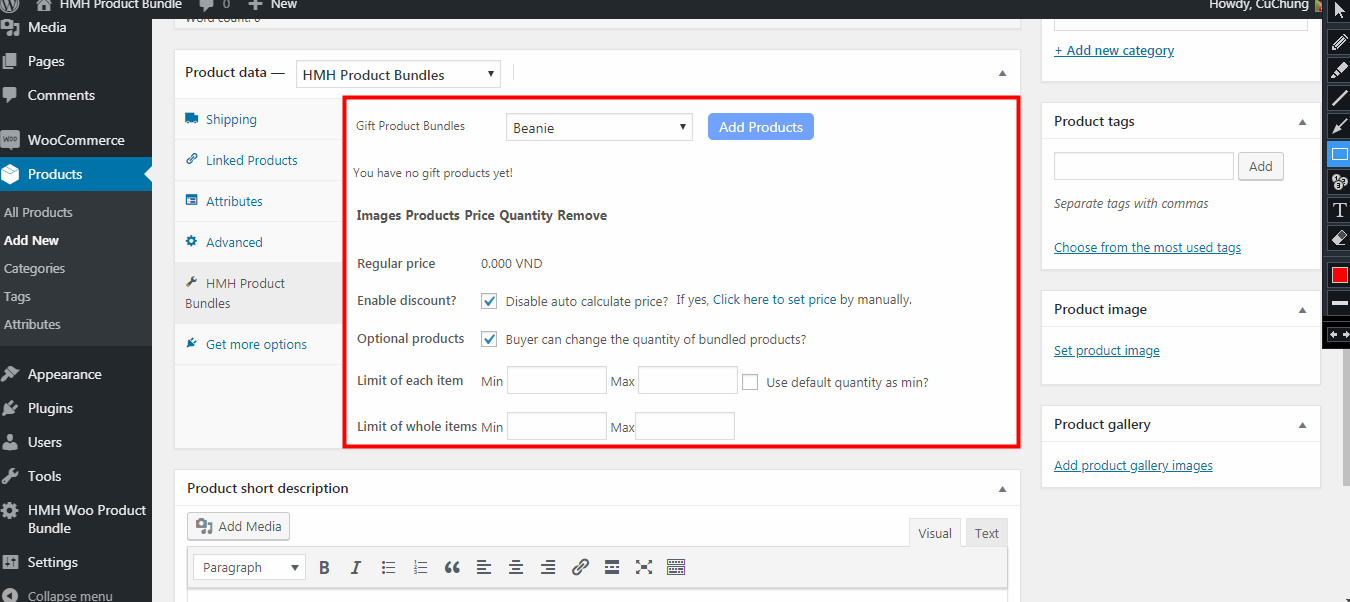Insert a Read More tag
Screen dimensions: 1350x602
(x=612, y=567)
